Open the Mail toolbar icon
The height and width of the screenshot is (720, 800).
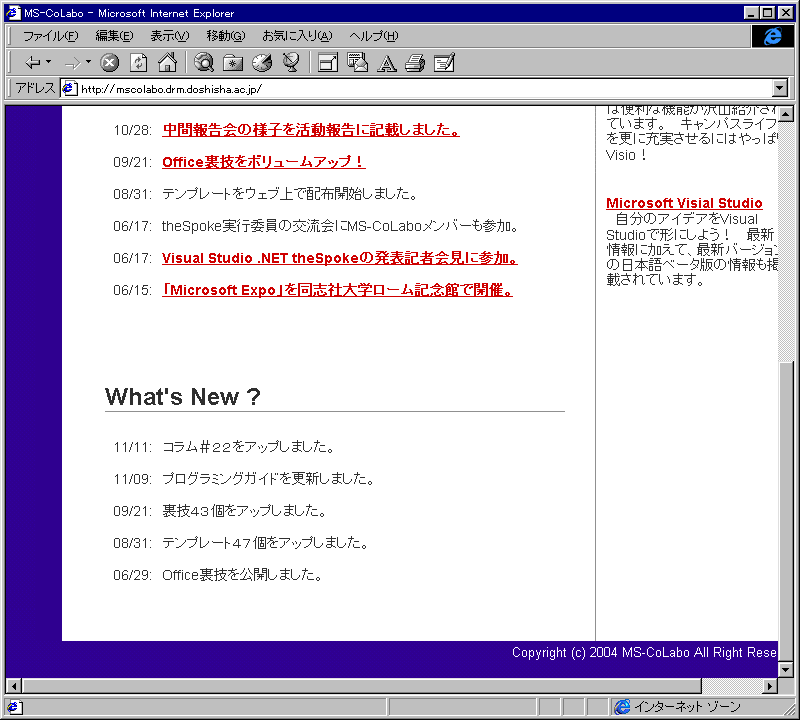357,63
